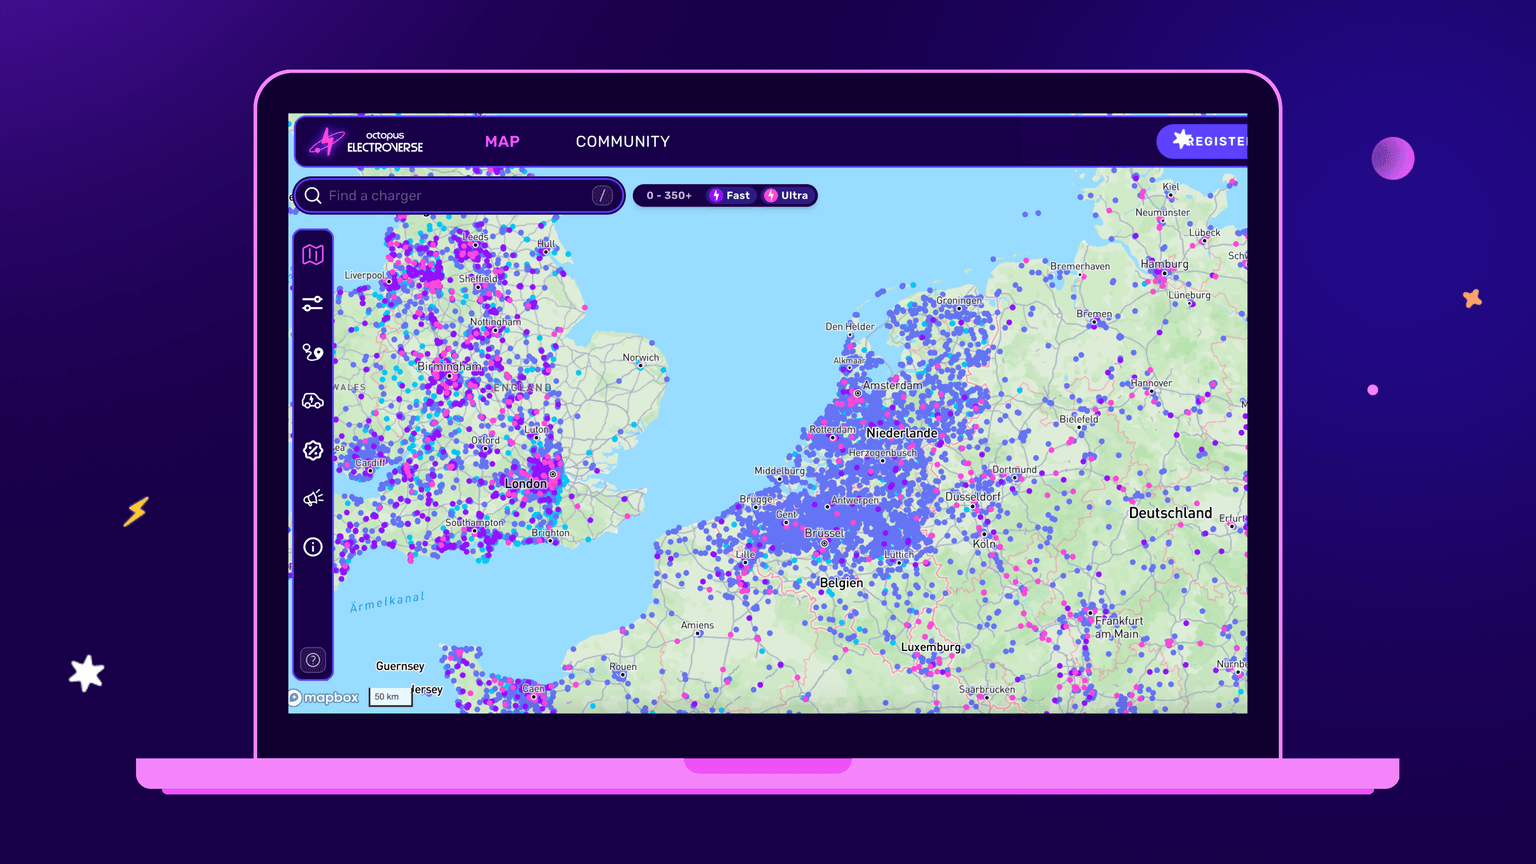Expand the search shortcut slash indicator
The image size is (1536, 864).
[602, 195]
